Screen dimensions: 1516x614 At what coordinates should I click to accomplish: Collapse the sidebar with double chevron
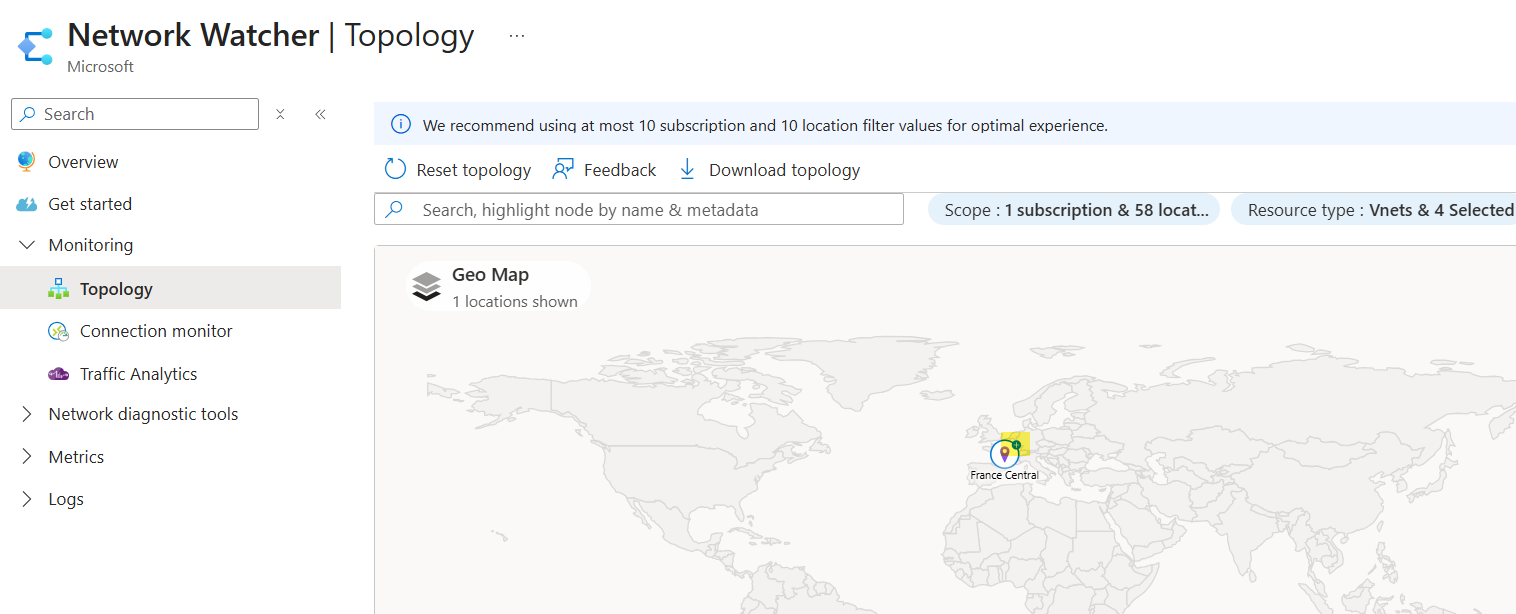pos(320,114)
